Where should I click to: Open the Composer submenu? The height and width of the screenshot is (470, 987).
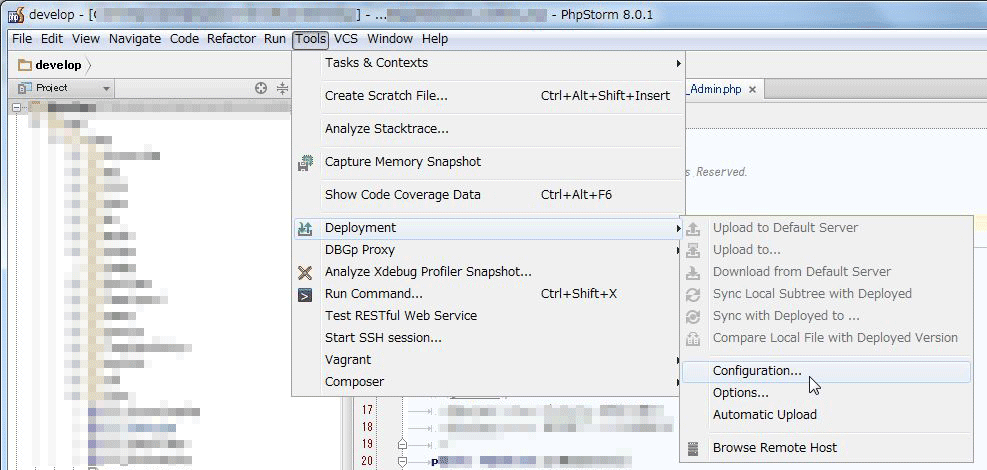click(488, 383)
